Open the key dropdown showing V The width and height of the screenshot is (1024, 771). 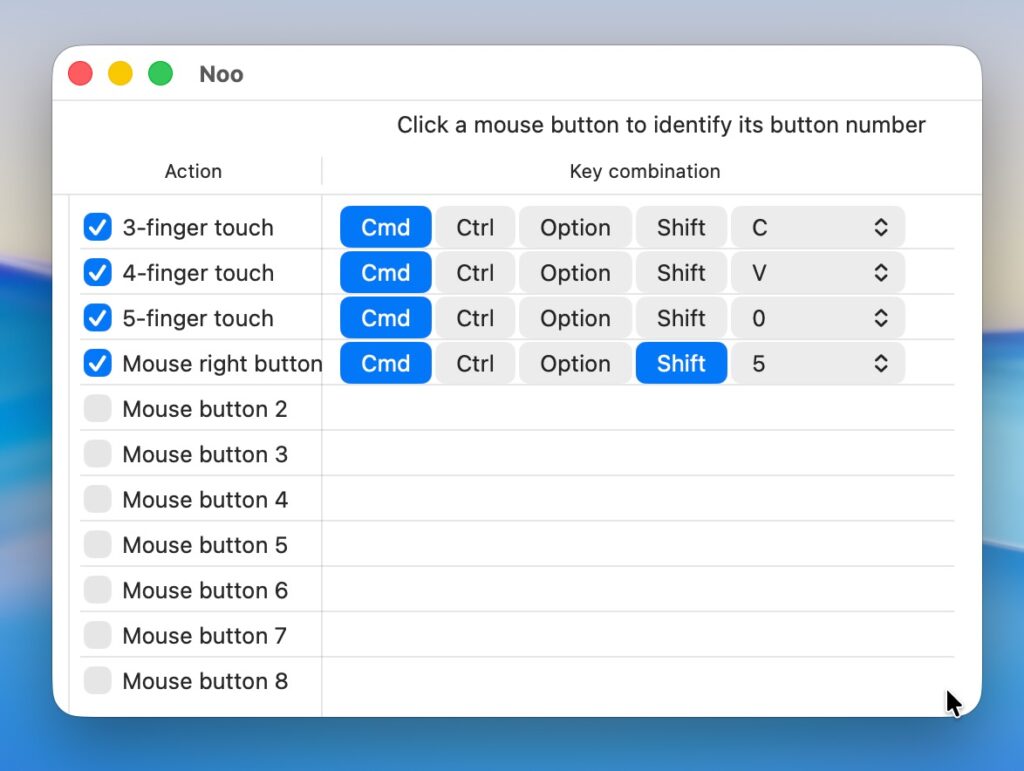818,273
